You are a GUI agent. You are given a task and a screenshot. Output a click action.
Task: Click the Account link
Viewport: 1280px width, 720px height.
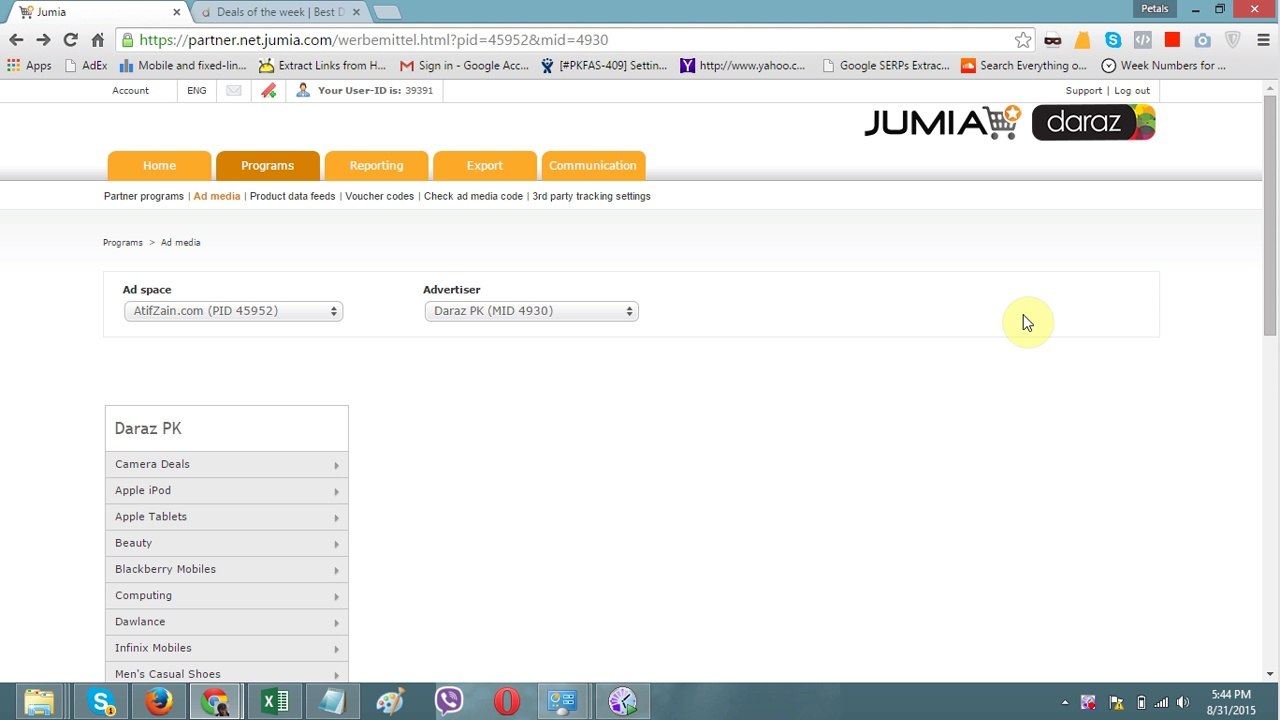[x=130, y=91]
